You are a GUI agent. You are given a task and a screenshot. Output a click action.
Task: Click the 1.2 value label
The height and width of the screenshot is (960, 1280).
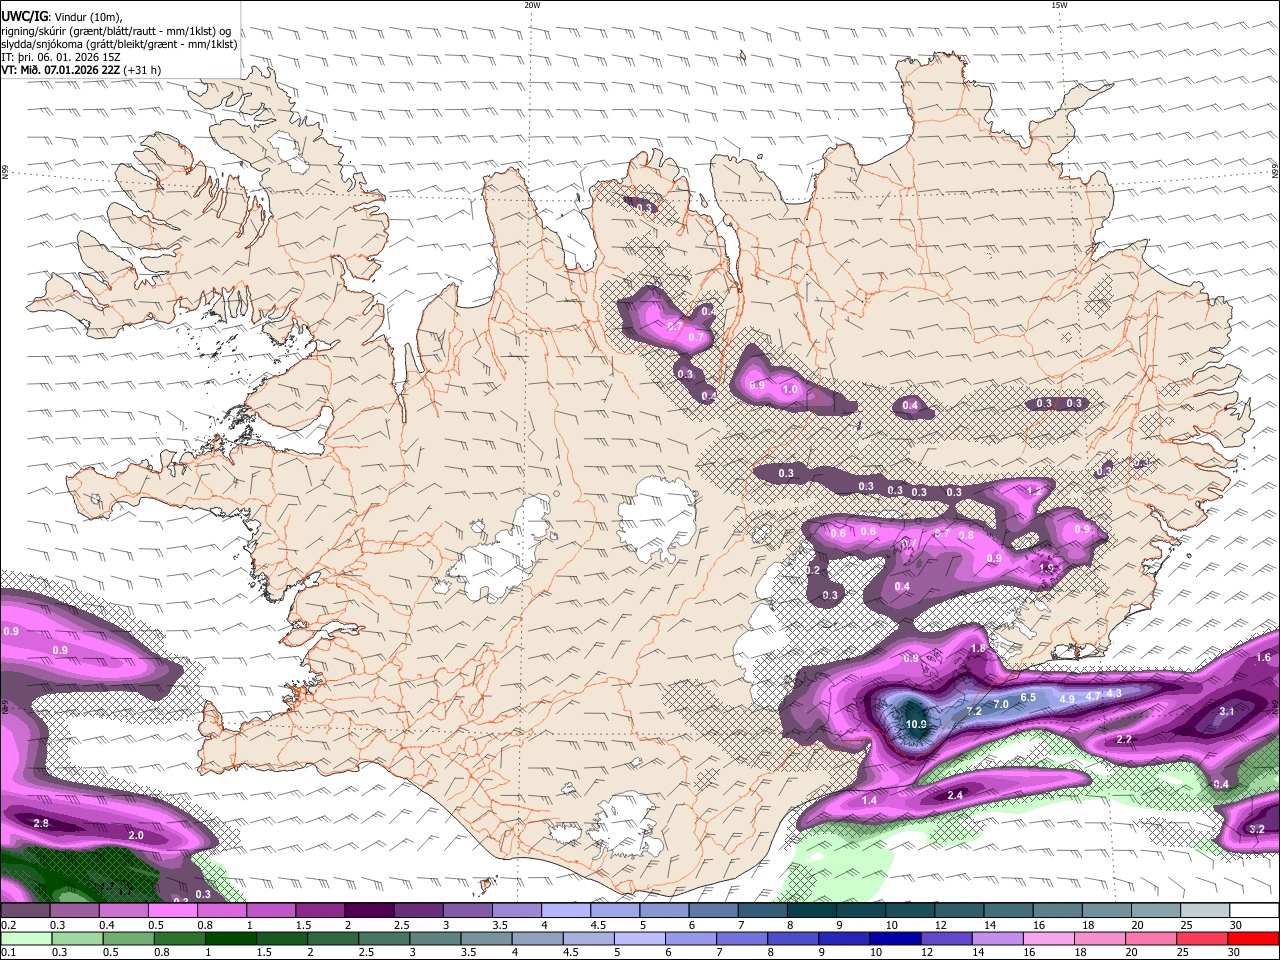(1035, 491)
